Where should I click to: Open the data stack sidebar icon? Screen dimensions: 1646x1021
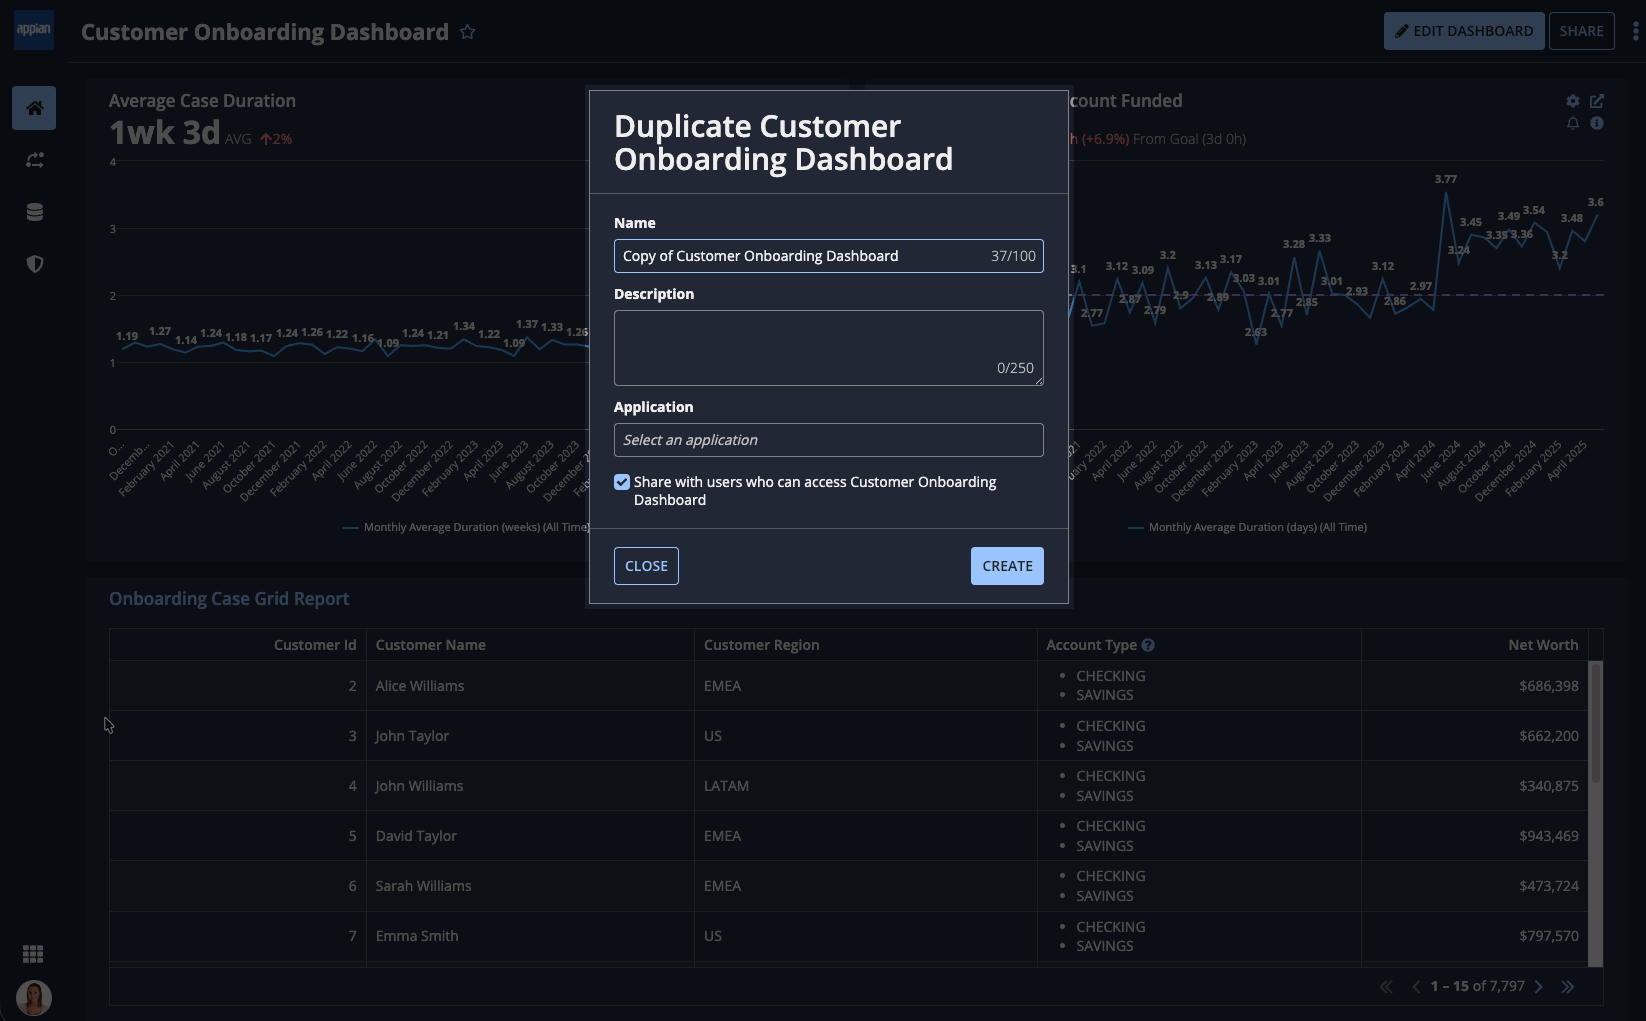pos(34,212)
